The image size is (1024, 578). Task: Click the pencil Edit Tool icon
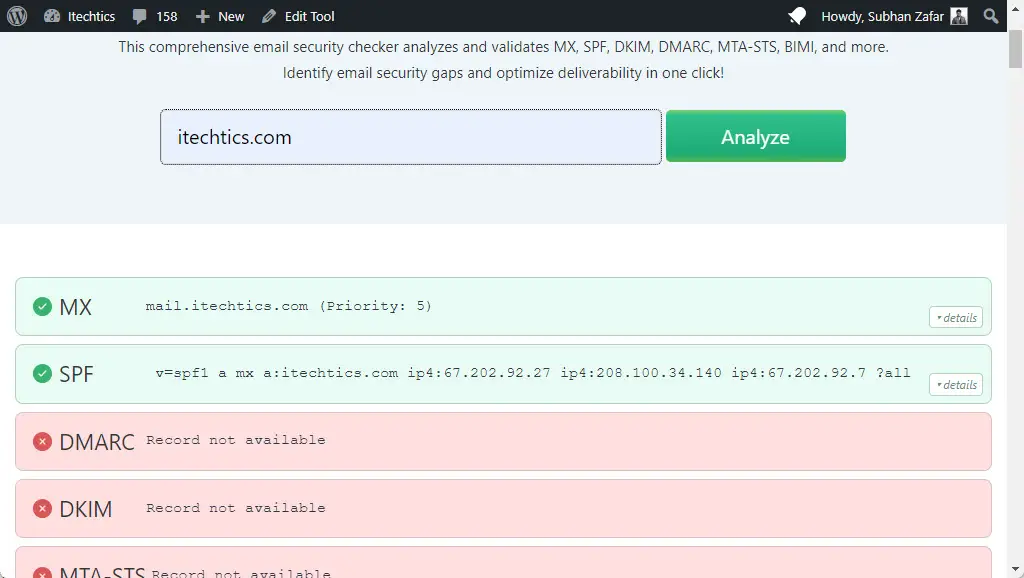tap(268, 16)
